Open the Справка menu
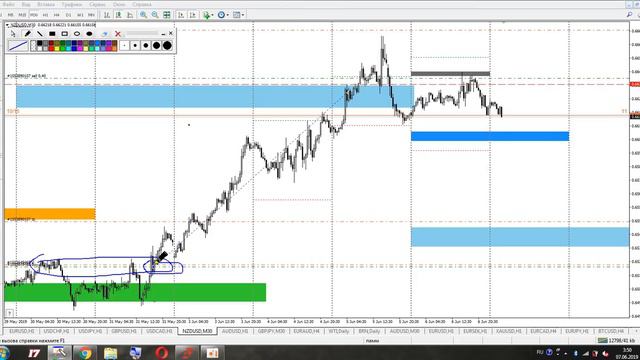This screenshot has height=360, width=640. pos(142,4)
